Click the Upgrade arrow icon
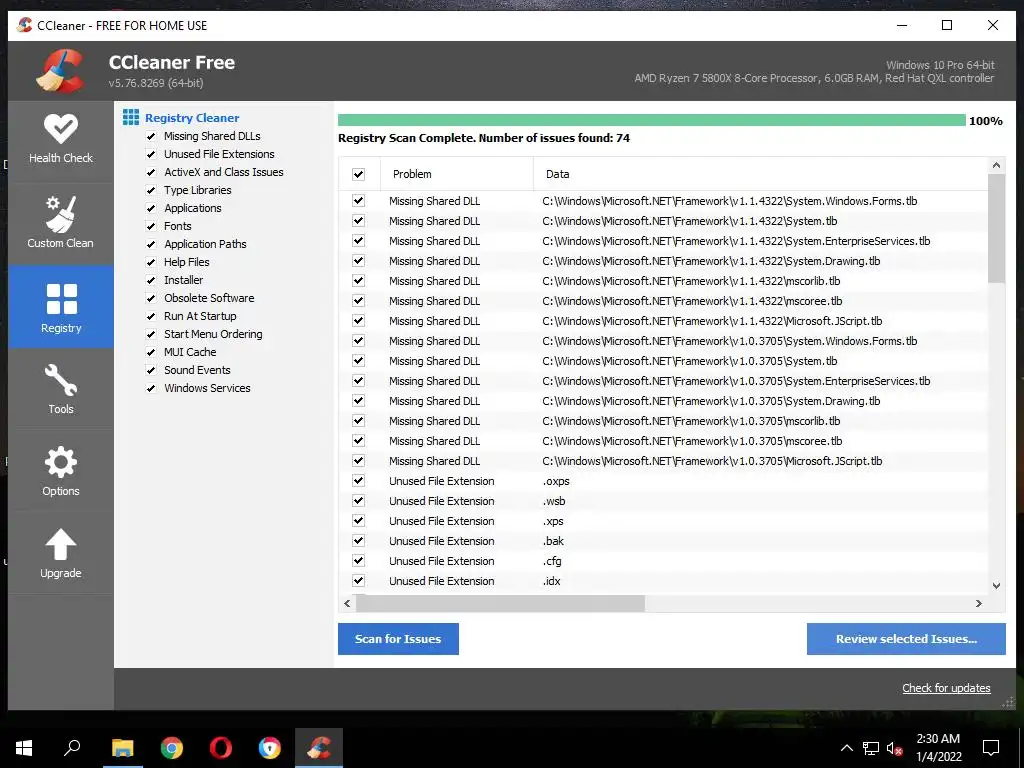Viewport: 1024px width, 768px height. pos(61,544)
